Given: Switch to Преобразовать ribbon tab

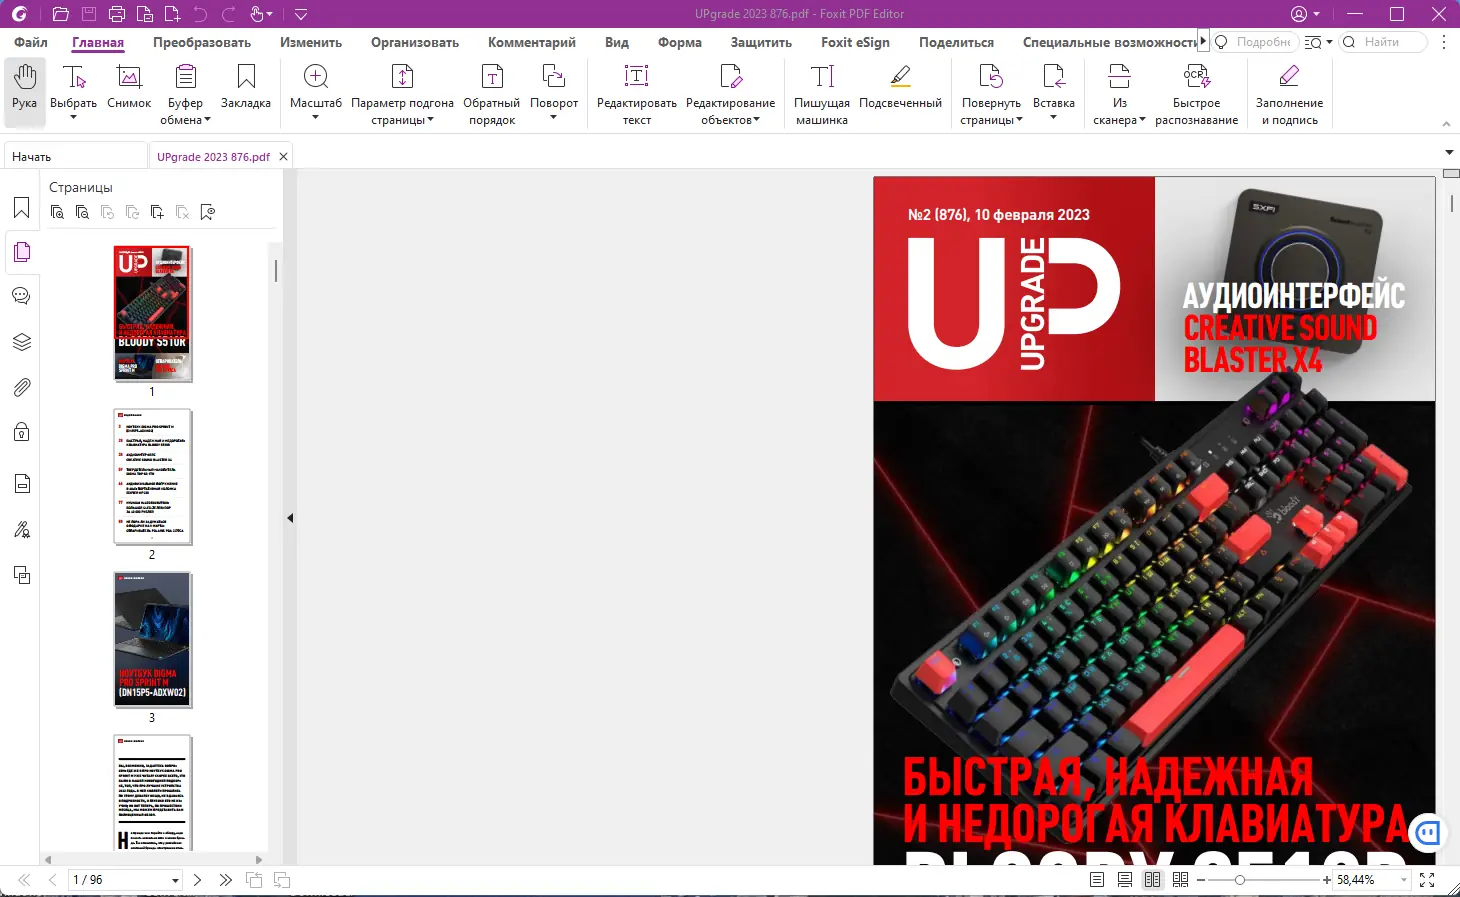Looking at the screenshot, I should pyautogui.click(x=202, y=42).
